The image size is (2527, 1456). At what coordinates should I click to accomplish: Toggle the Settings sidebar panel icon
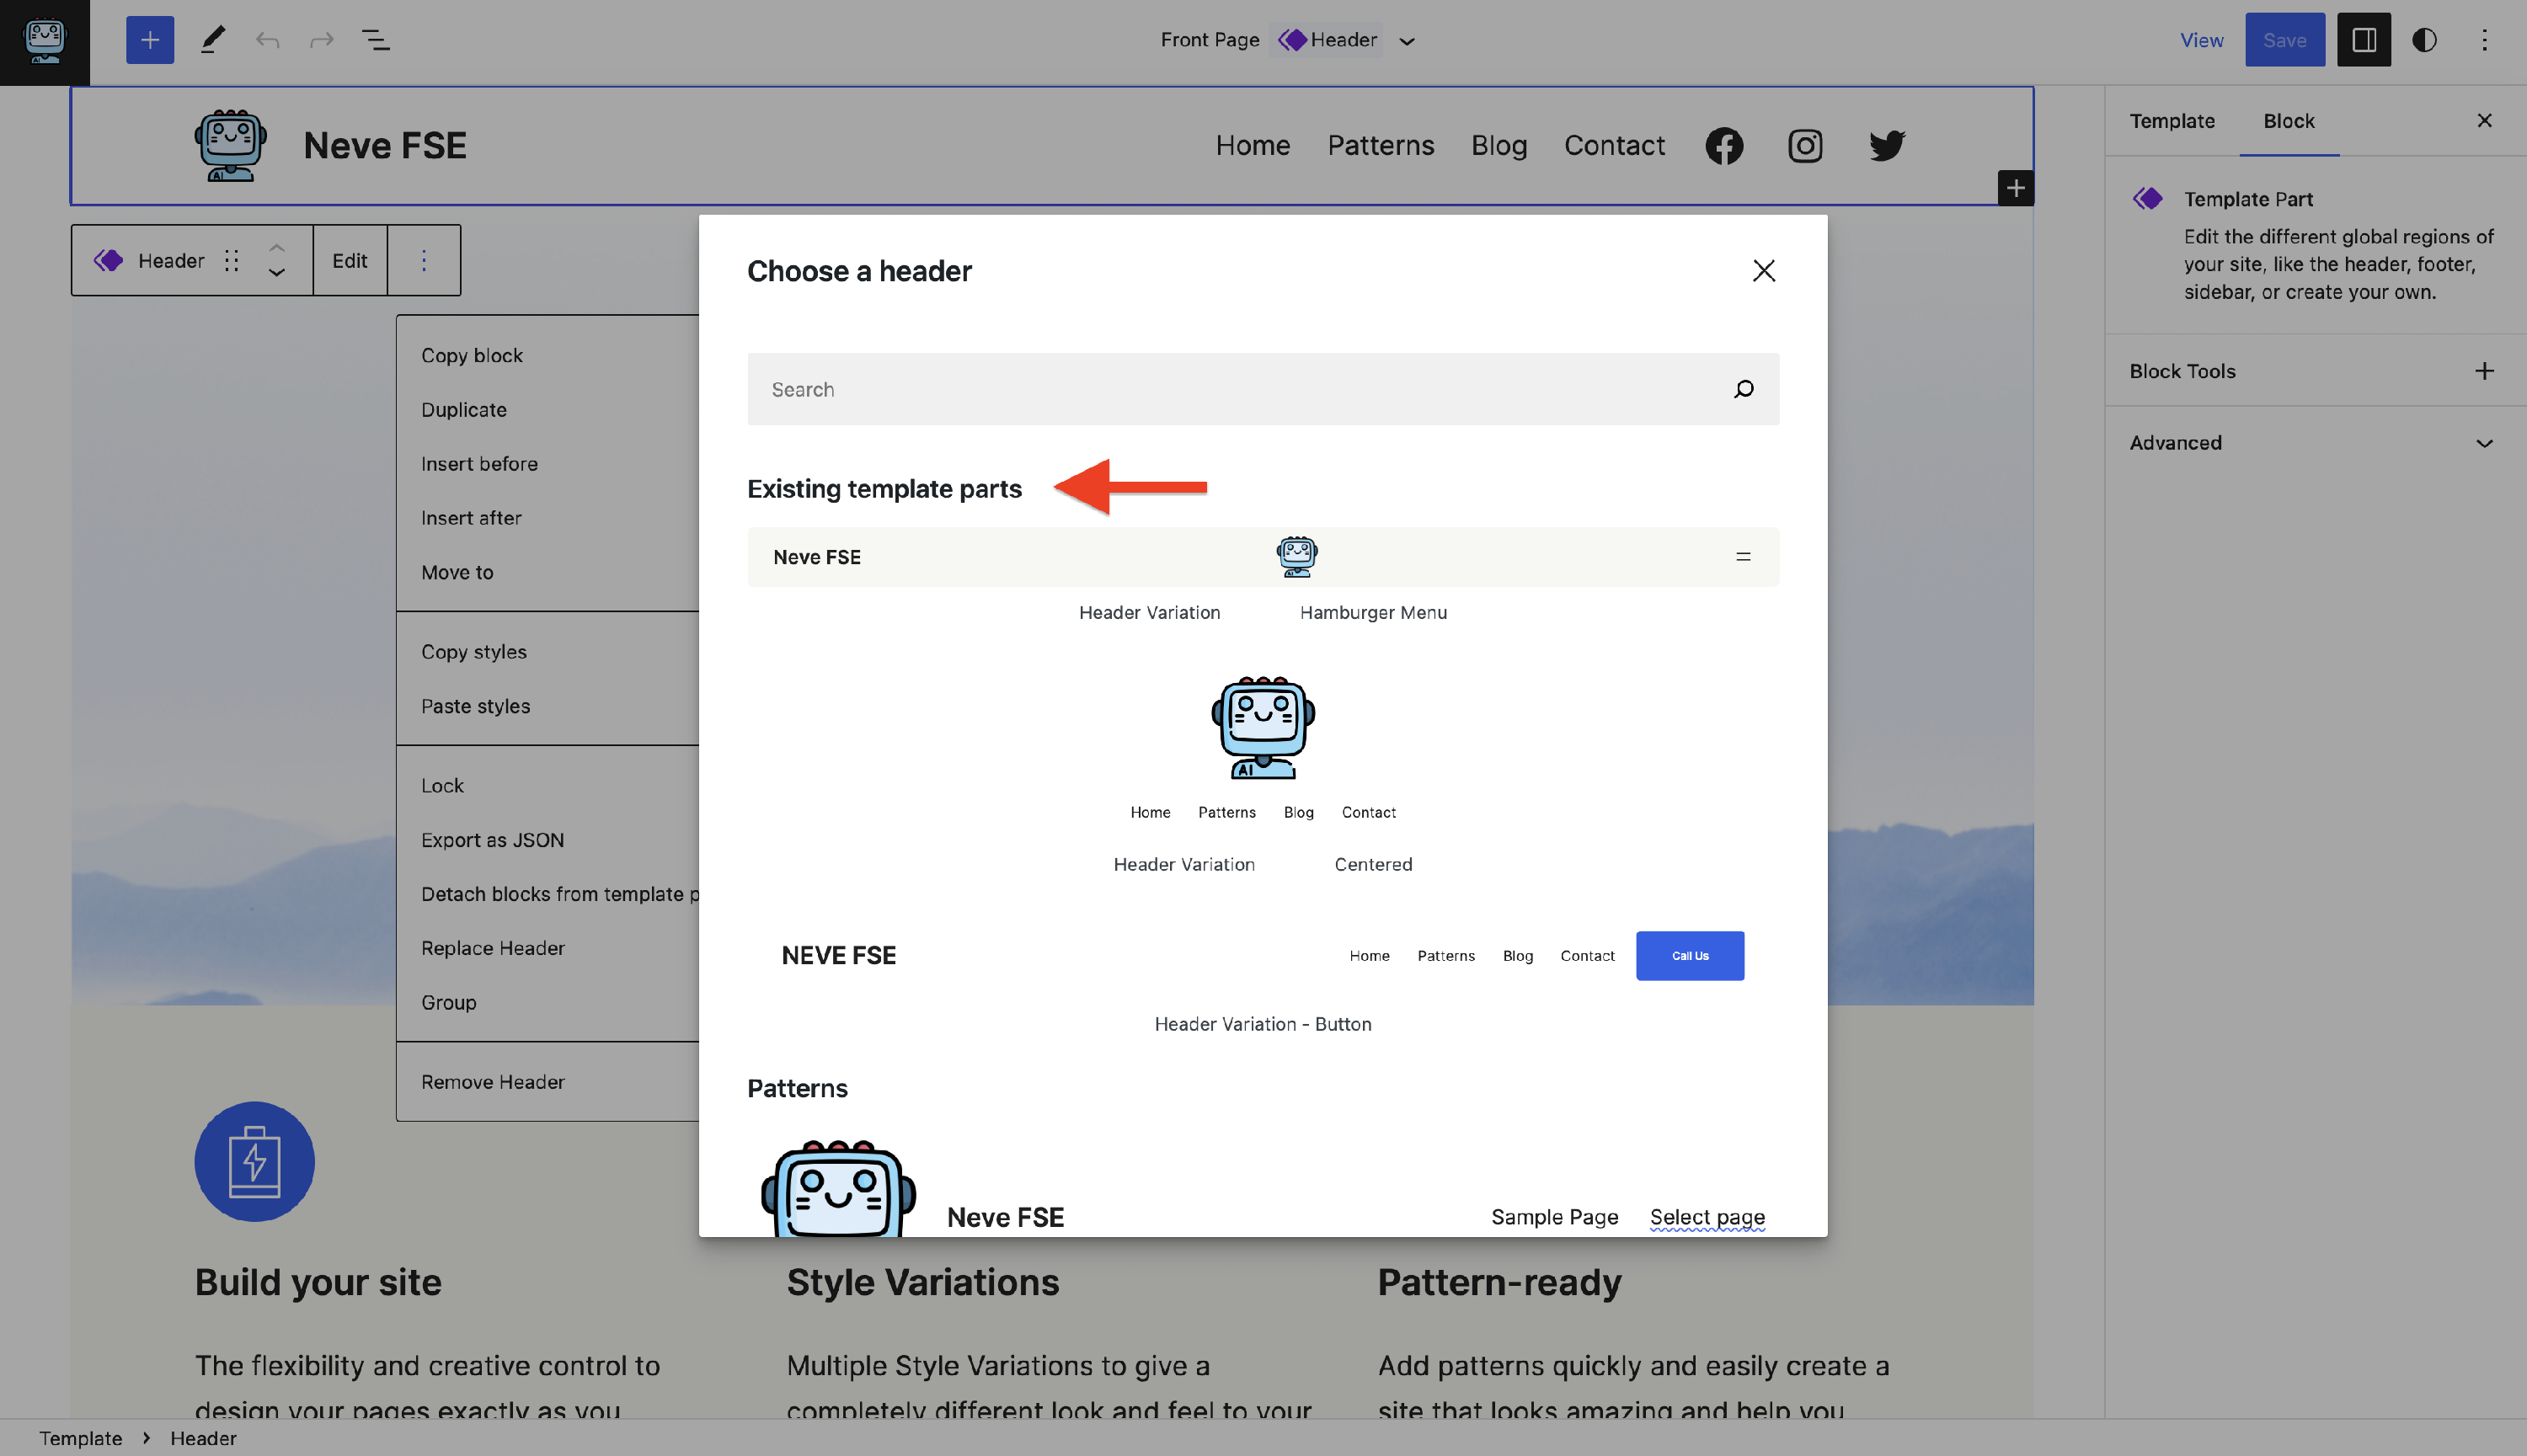pyautogui.click(x=2363, y=40)
